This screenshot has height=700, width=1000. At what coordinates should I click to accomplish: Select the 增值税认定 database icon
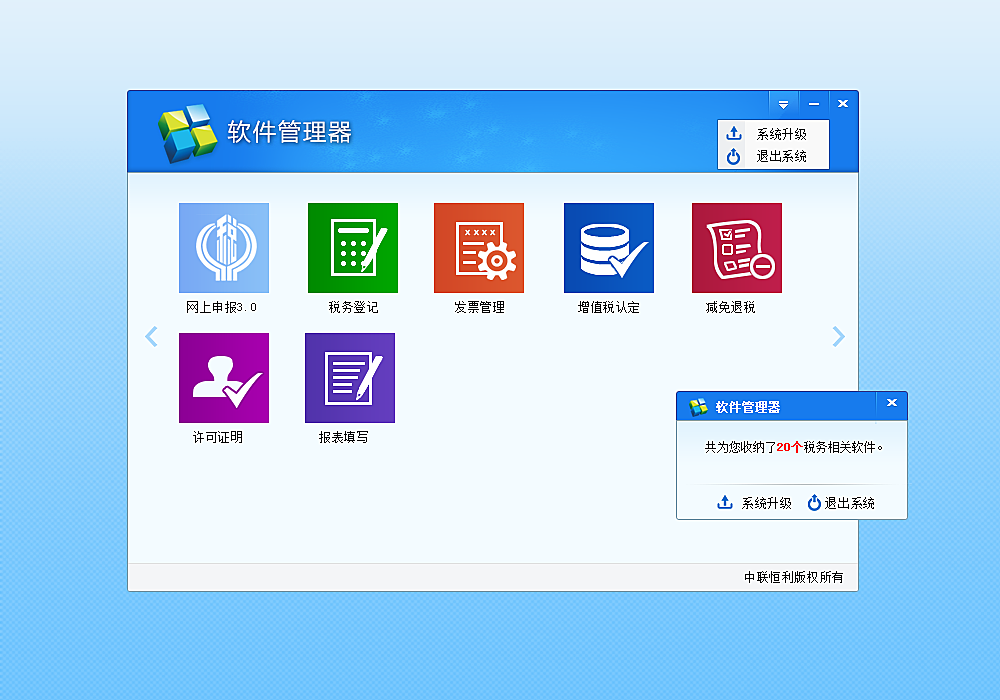coord(609,248)
